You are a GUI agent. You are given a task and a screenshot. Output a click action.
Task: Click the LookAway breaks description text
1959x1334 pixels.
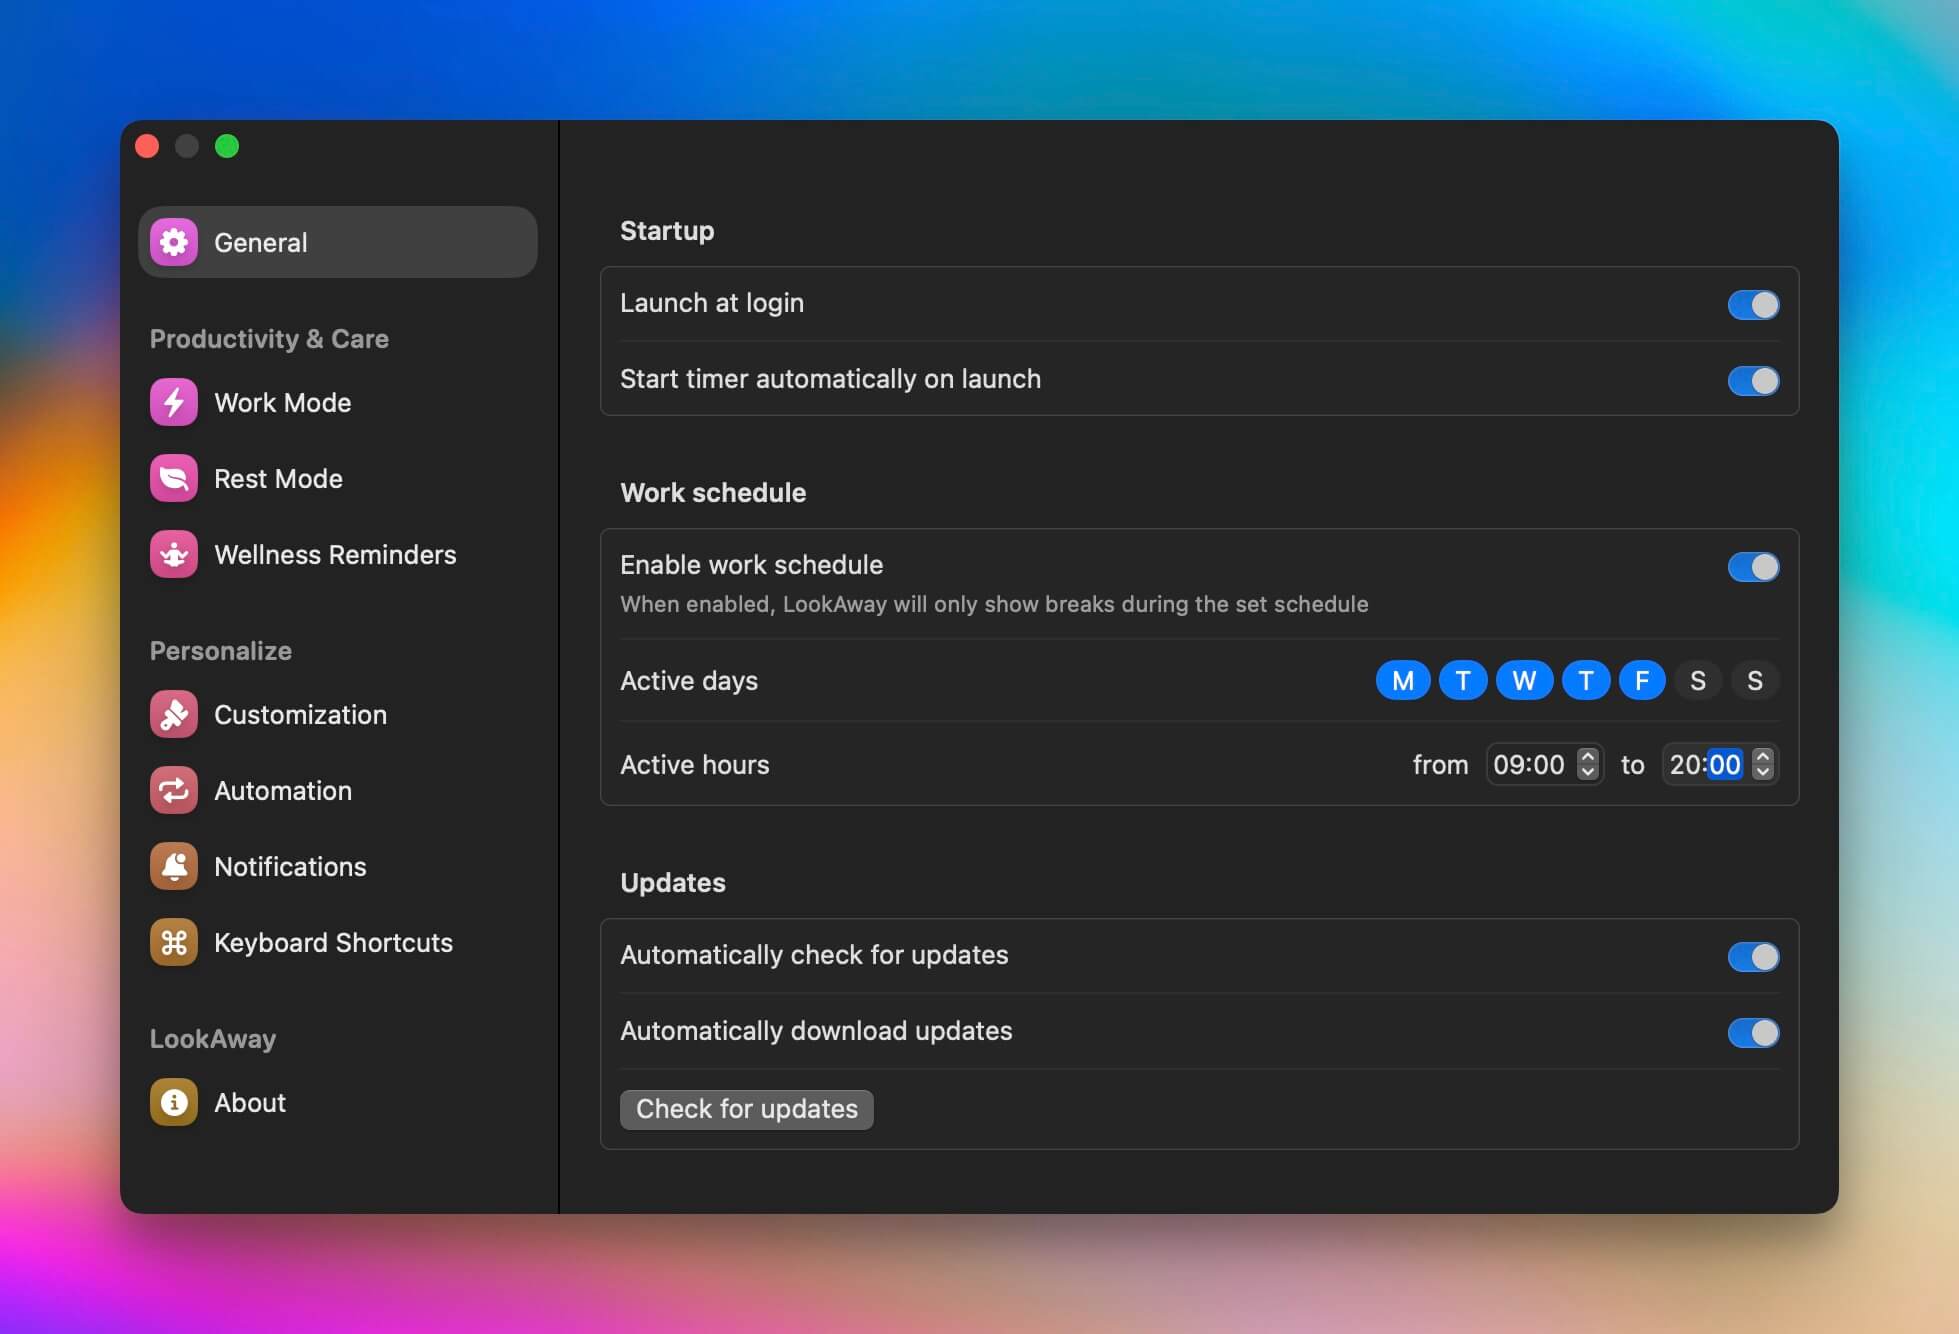(994, 604)
